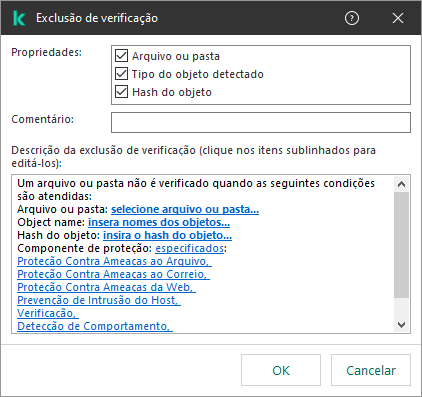Open the 'selecione arquivo ou pasta...' link
This screenshot has width=422, height=397.
185,209
